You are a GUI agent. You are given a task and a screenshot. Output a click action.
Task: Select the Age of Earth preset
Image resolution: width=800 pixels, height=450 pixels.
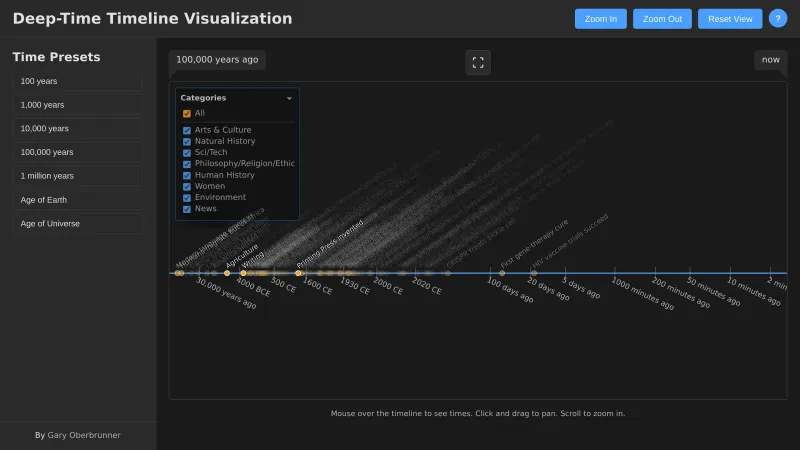(78, 200)
